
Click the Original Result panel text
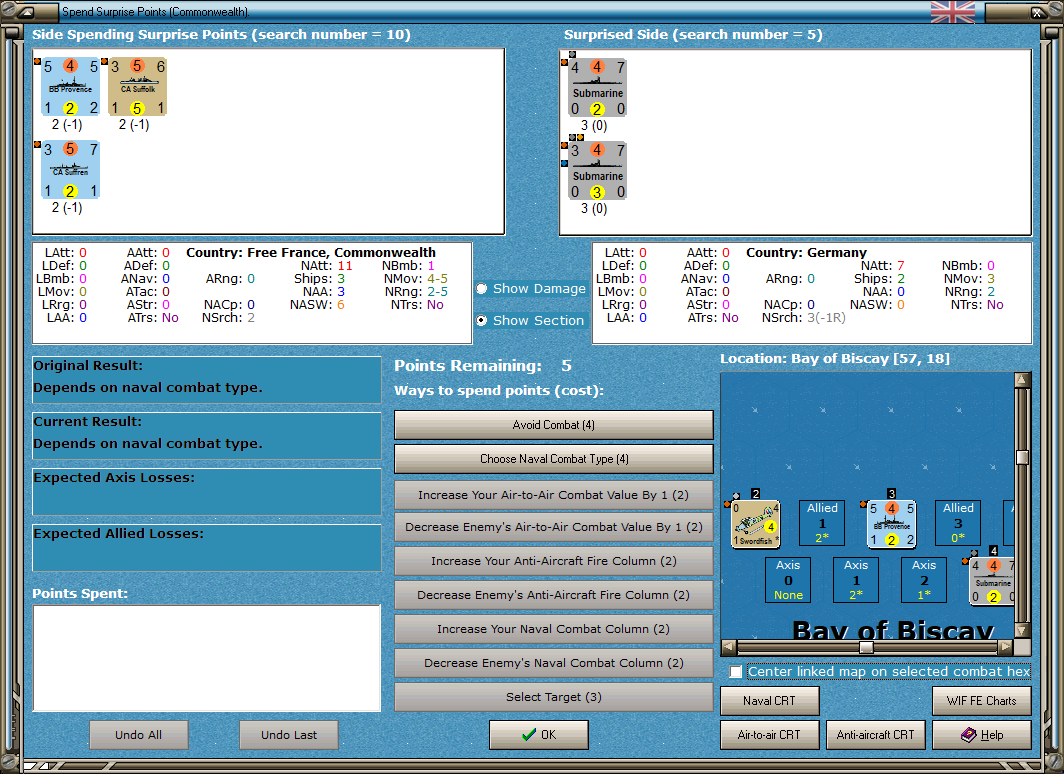coord(207,379)
